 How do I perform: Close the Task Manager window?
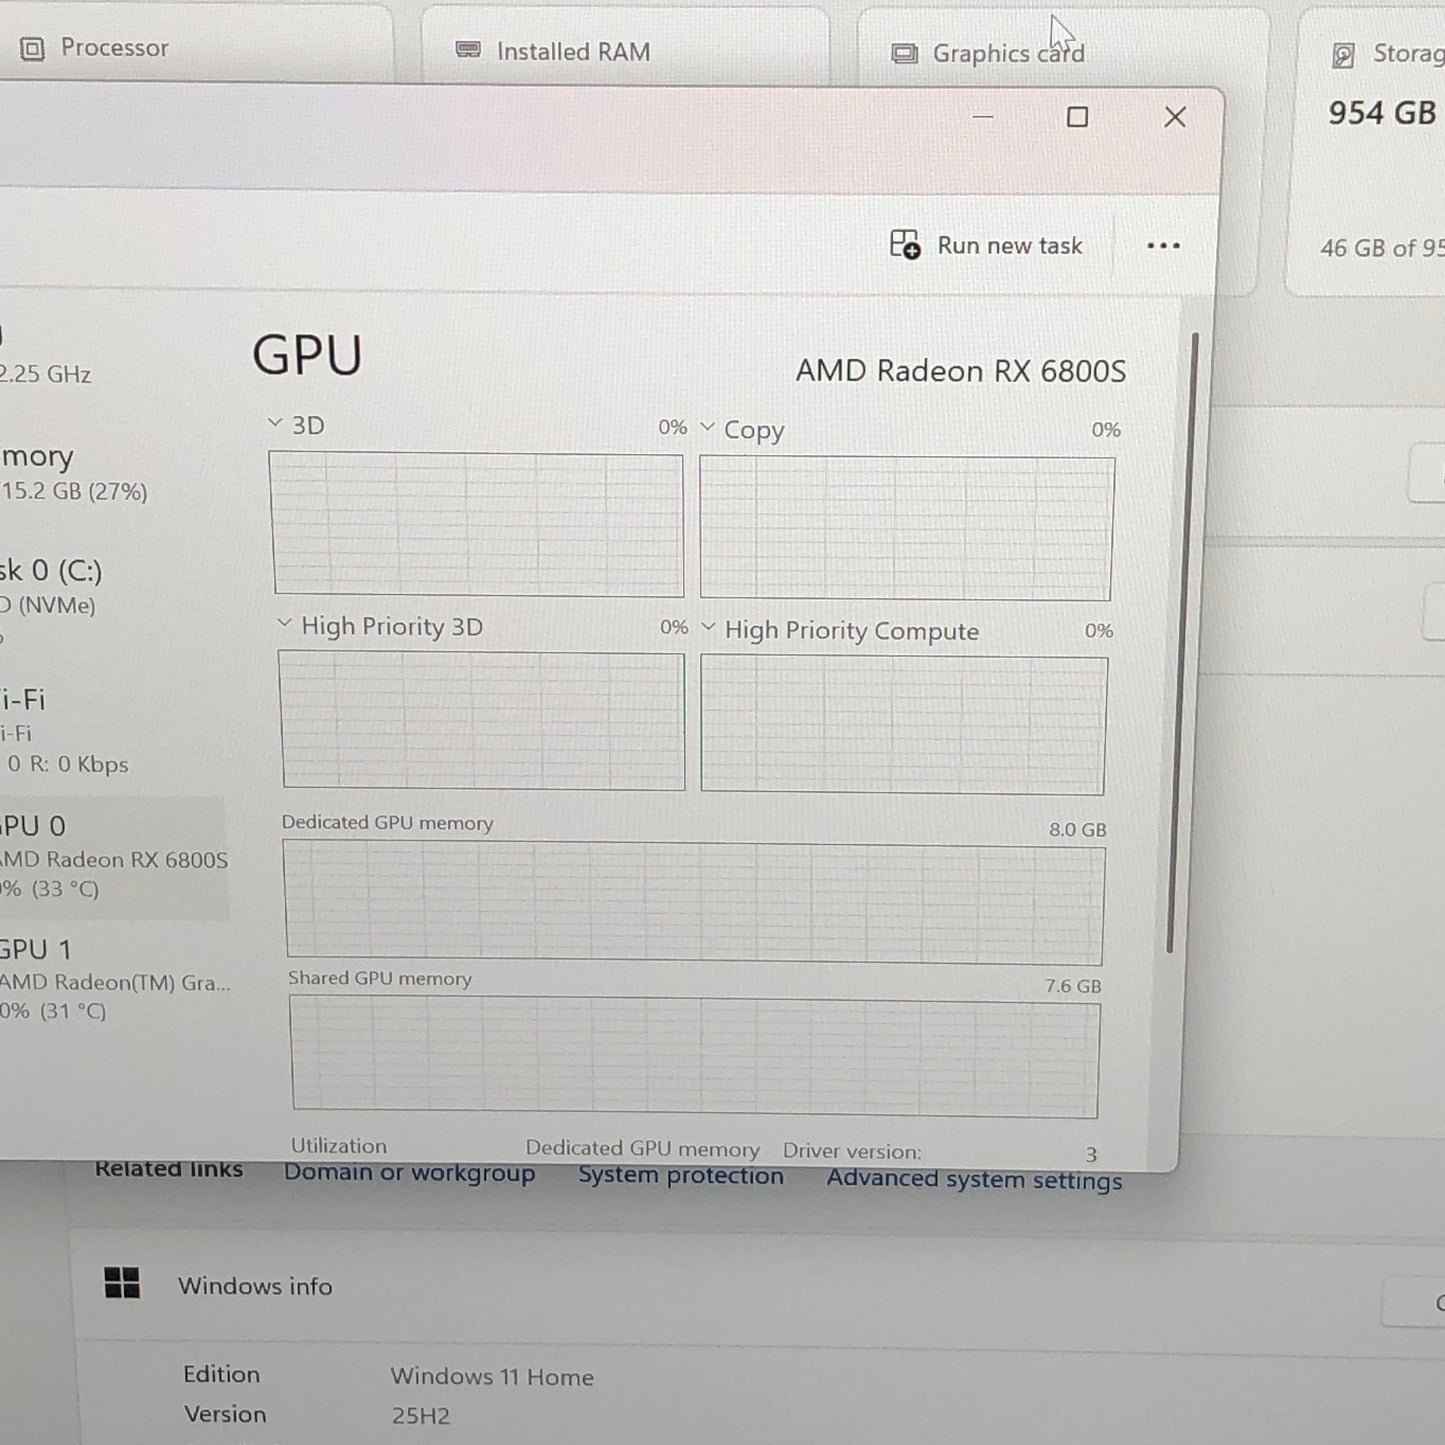[x=1175, y=117]
